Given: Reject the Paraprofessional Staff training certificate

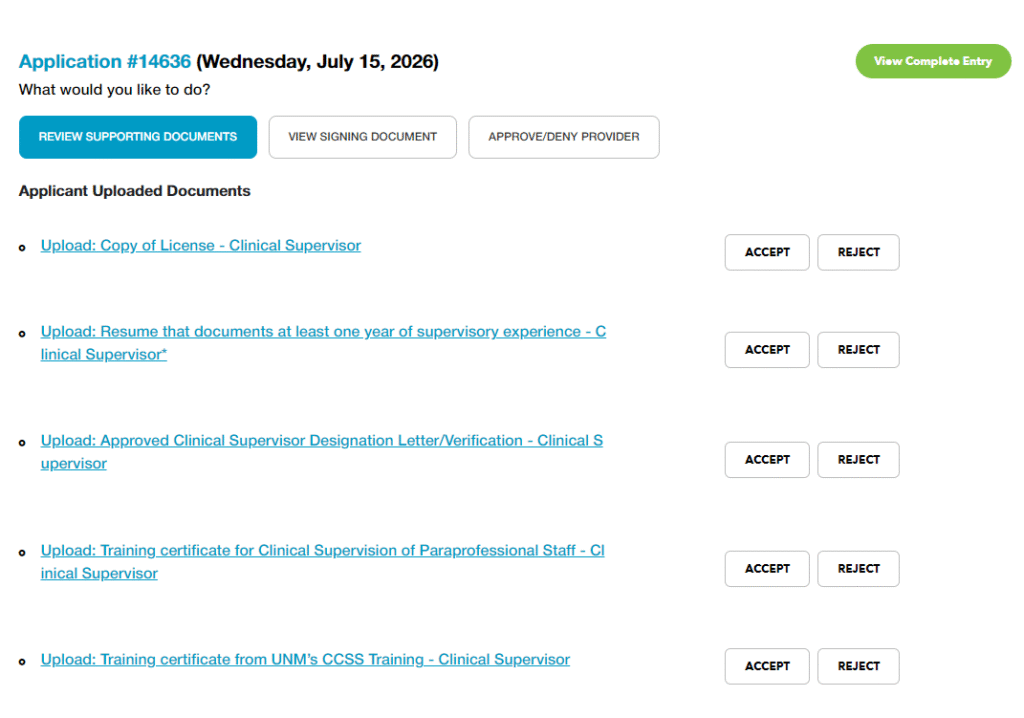Looking at the screenshot, I should point(858,569).
